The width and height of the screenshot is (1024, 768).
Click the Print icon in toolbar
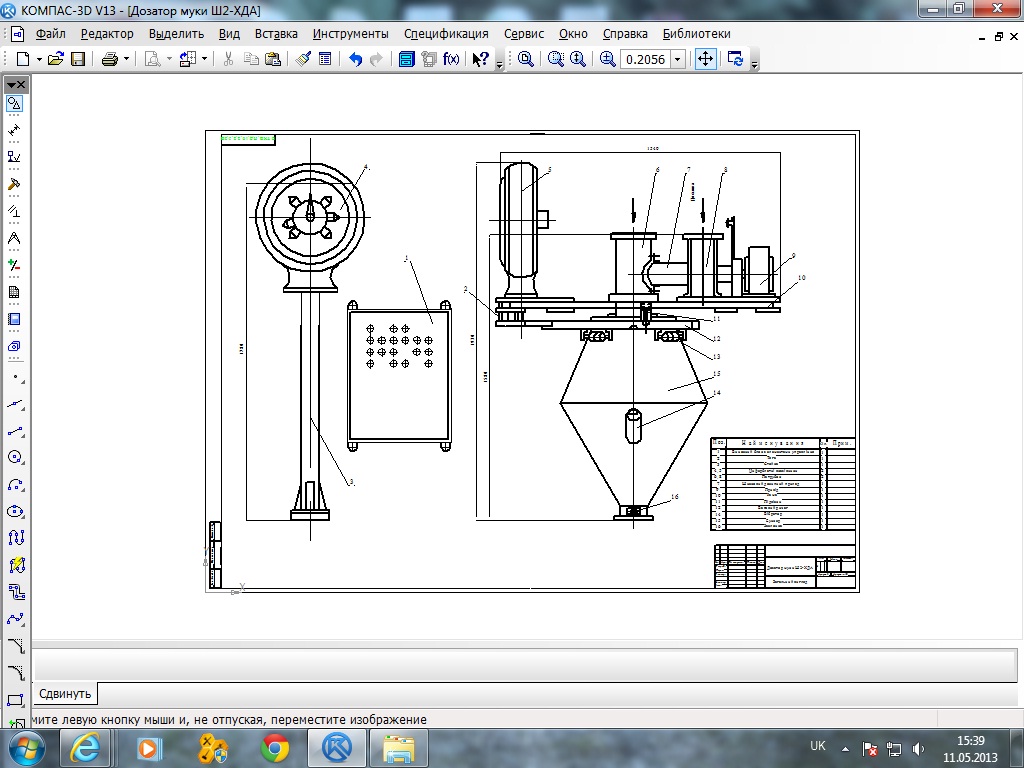pyautogui.click(x=110, y=59)
